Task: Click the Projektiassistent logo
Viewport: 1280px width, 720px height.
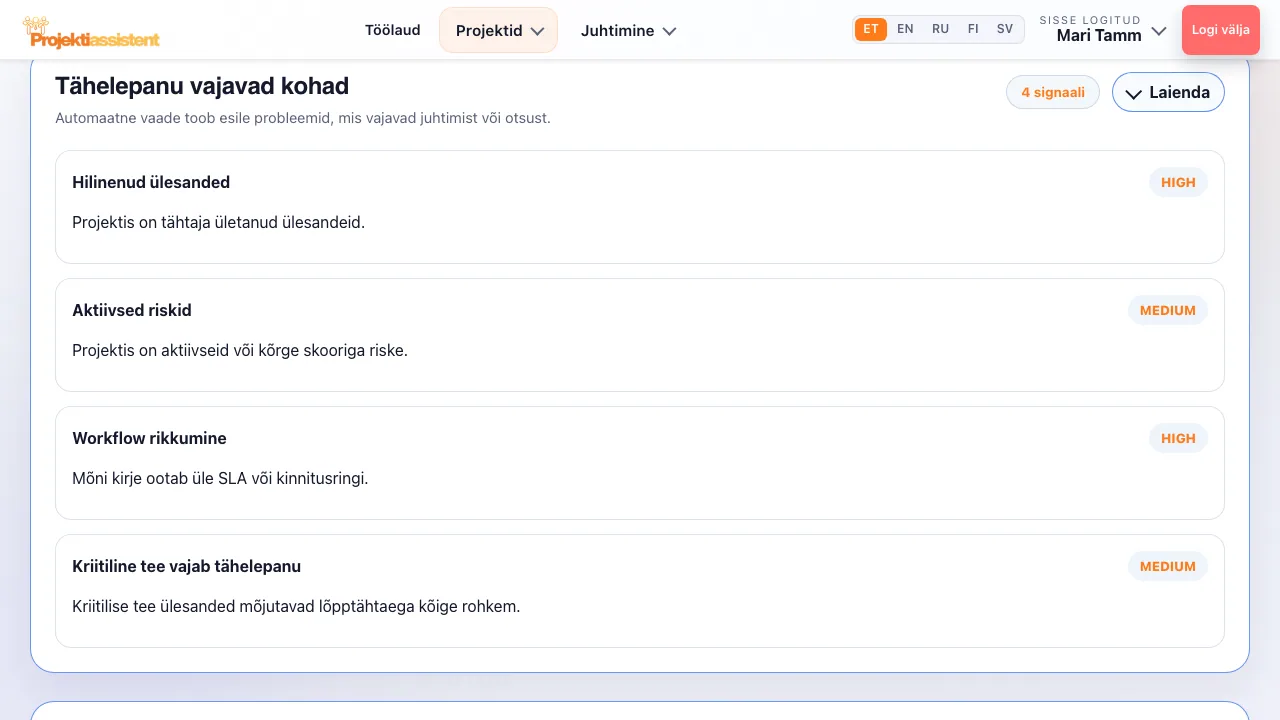Action: (x=91, y=31)
